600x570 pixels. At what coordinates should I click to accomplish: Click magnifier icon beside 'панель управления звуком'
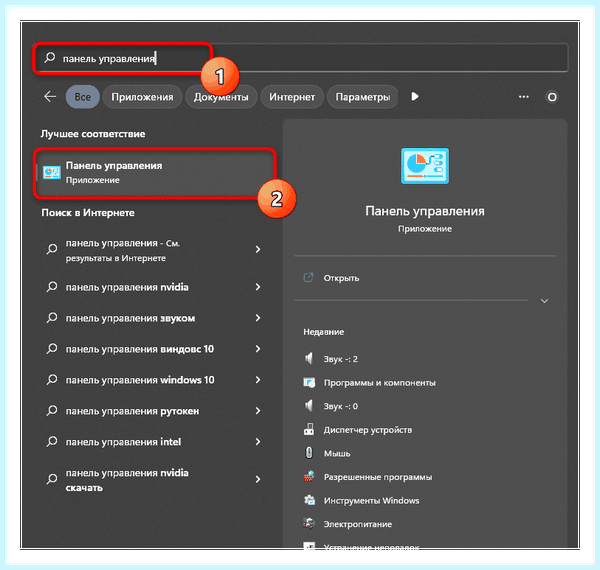(x=52, y=318)
